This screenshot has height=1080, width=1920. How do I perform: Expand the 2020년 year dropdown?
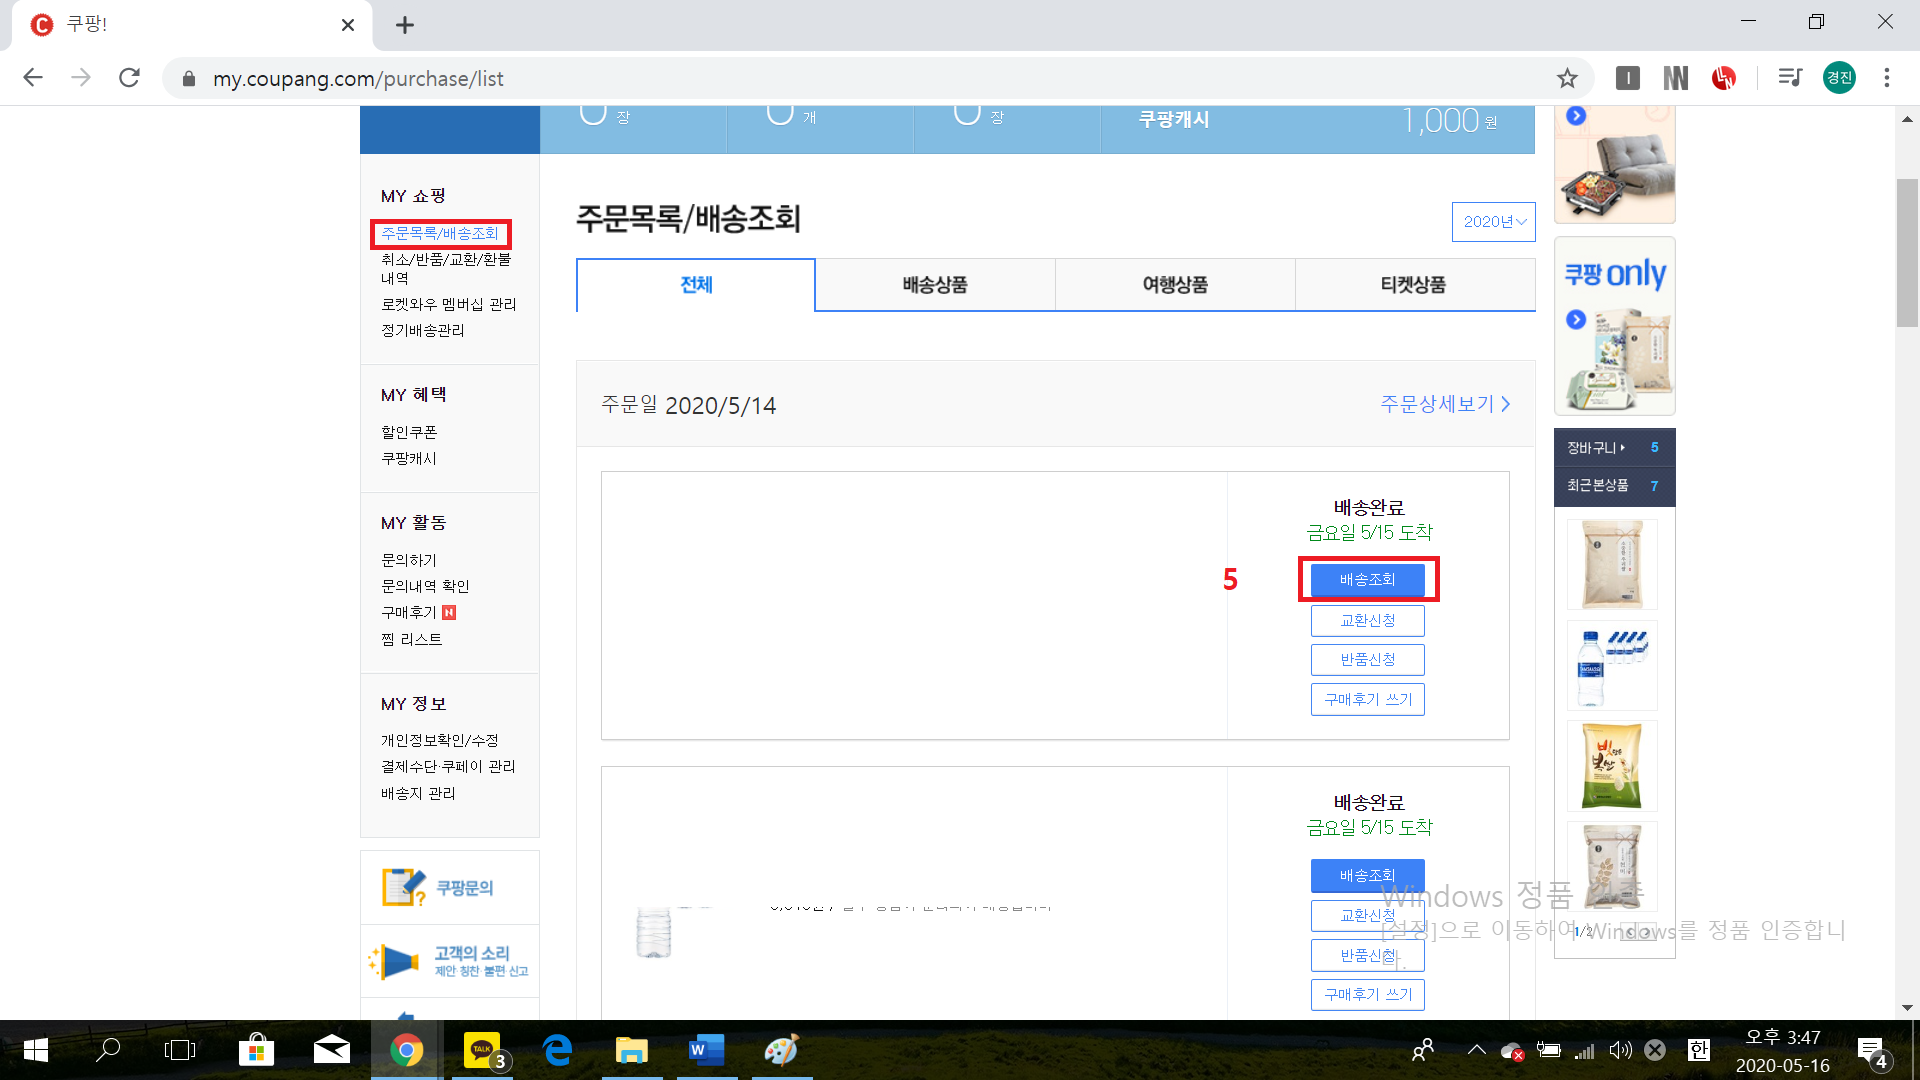(x=1493, y=222)
